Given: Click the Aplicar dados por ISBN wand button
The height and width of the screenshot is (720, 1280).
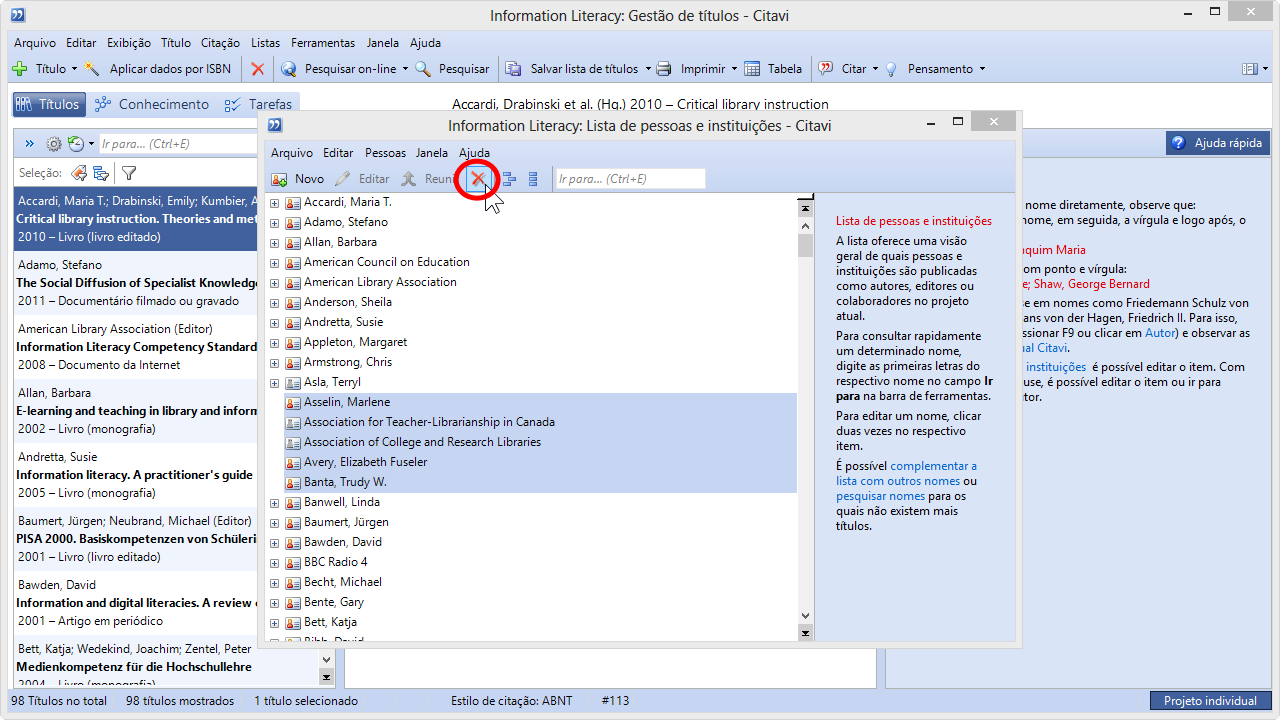Looking at the screenshot, I should [157, 69].
